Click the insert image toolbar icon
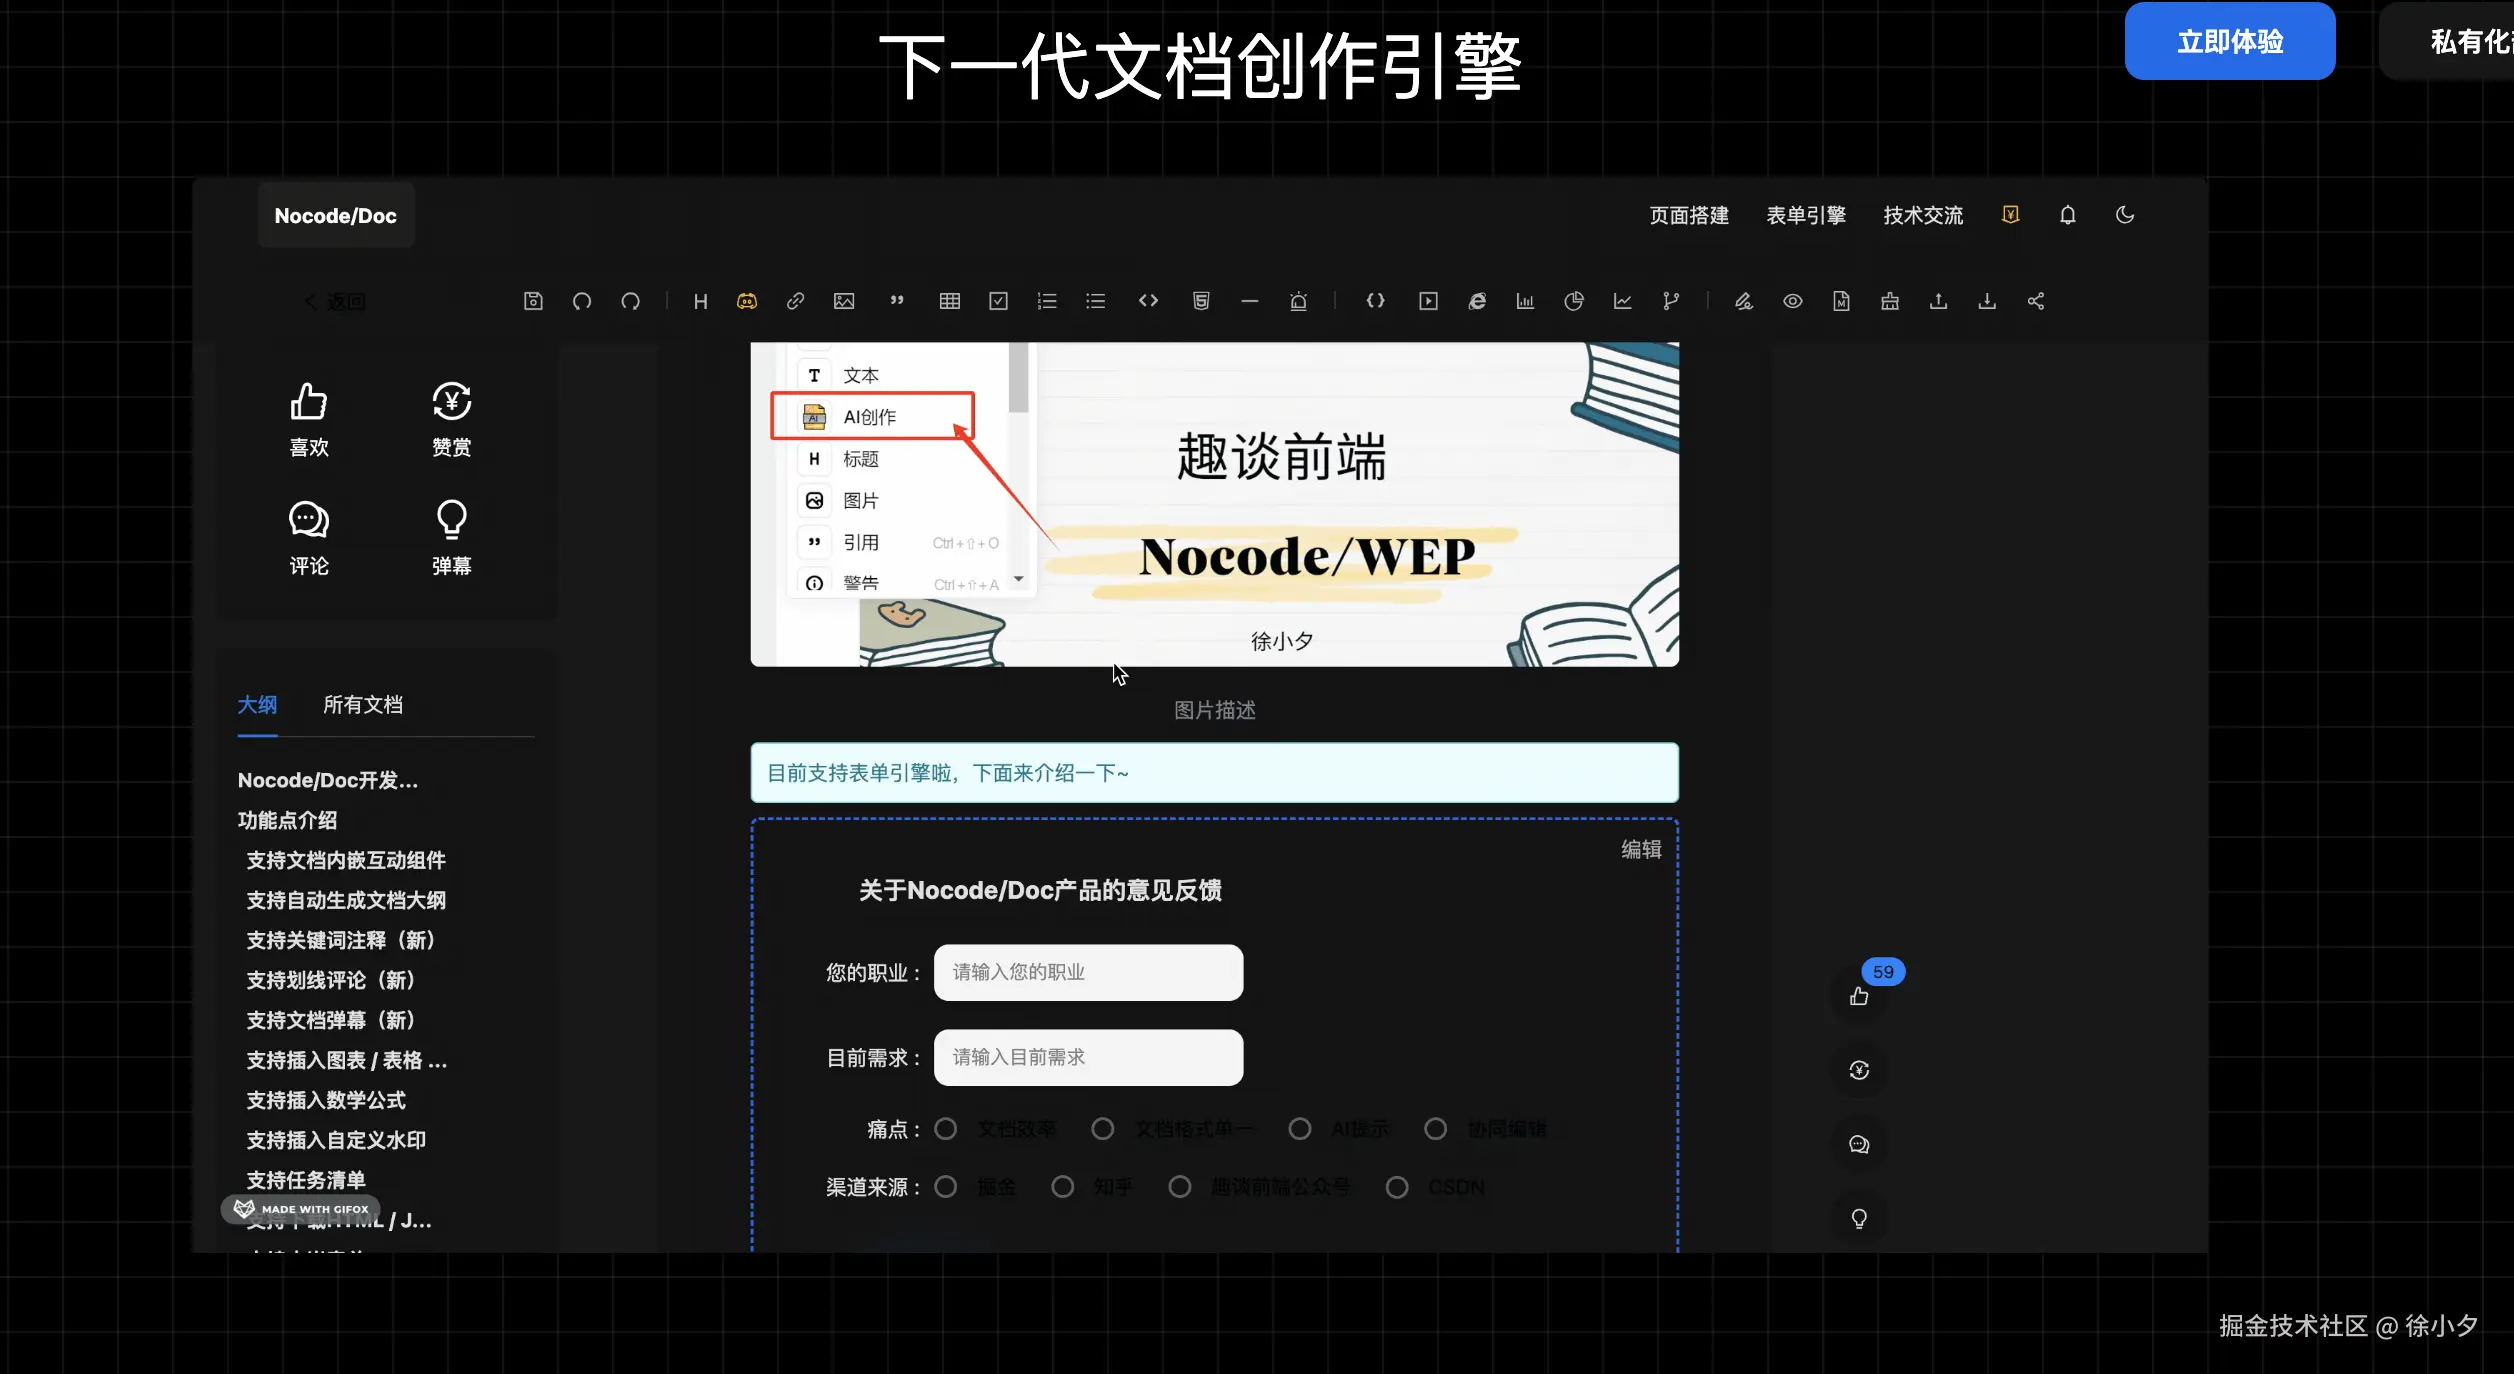Screen dimensions: 2514x1374 [844, 301]
